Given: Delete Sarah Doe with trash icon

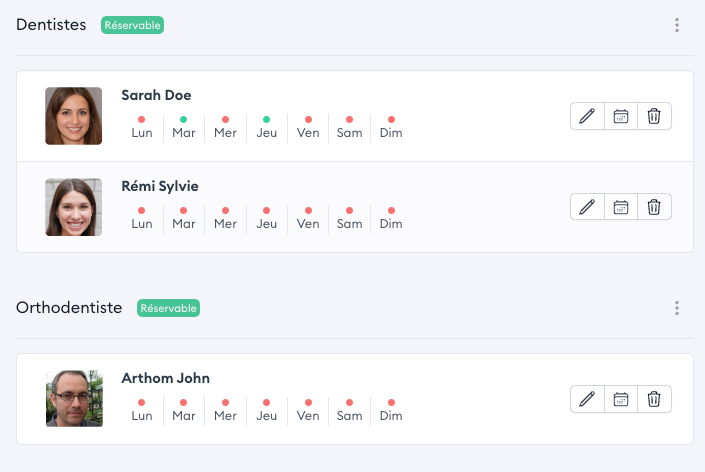Looking at the screenshot, I should [654, 116].
